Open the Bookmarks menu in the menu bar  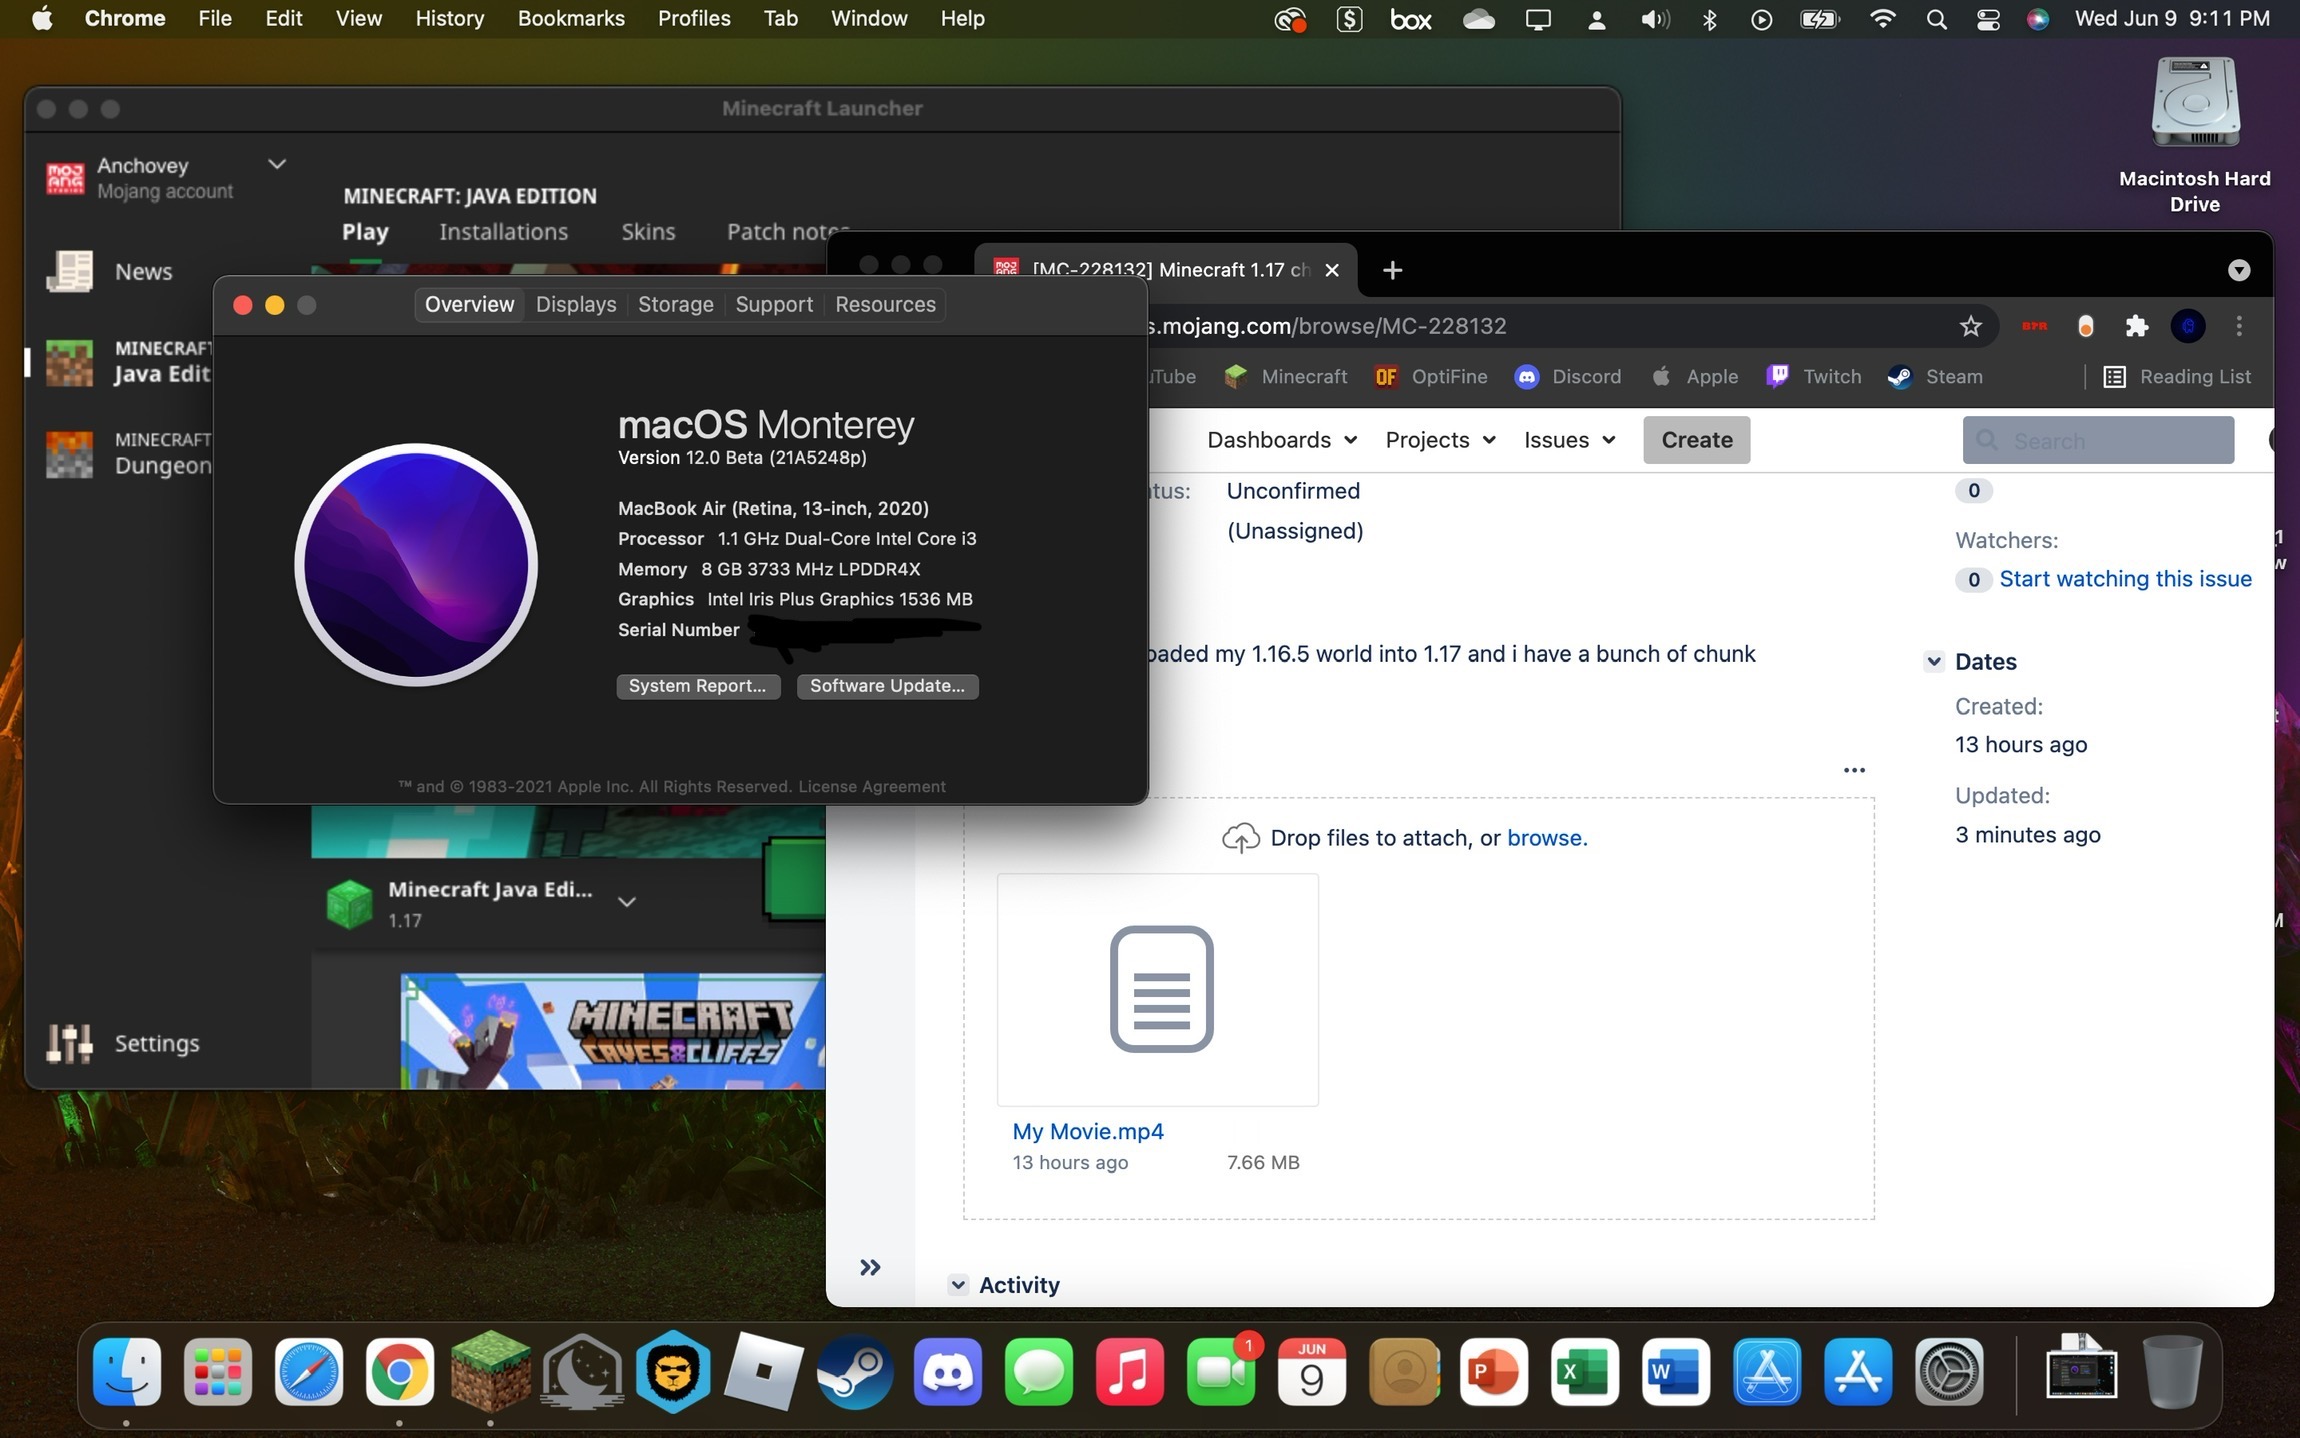570,19
